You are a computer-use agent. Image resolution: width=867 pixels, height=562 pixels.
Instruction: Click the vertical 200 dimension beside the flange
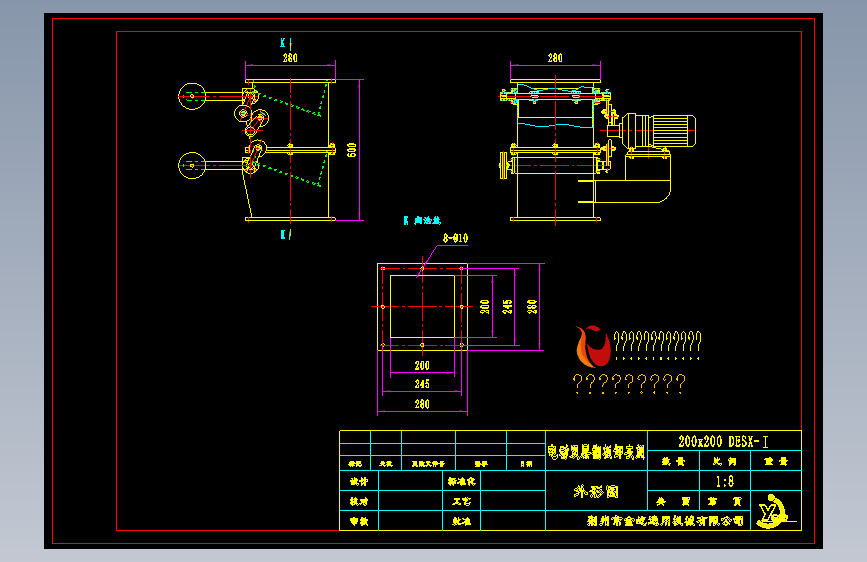pos(485,306)
